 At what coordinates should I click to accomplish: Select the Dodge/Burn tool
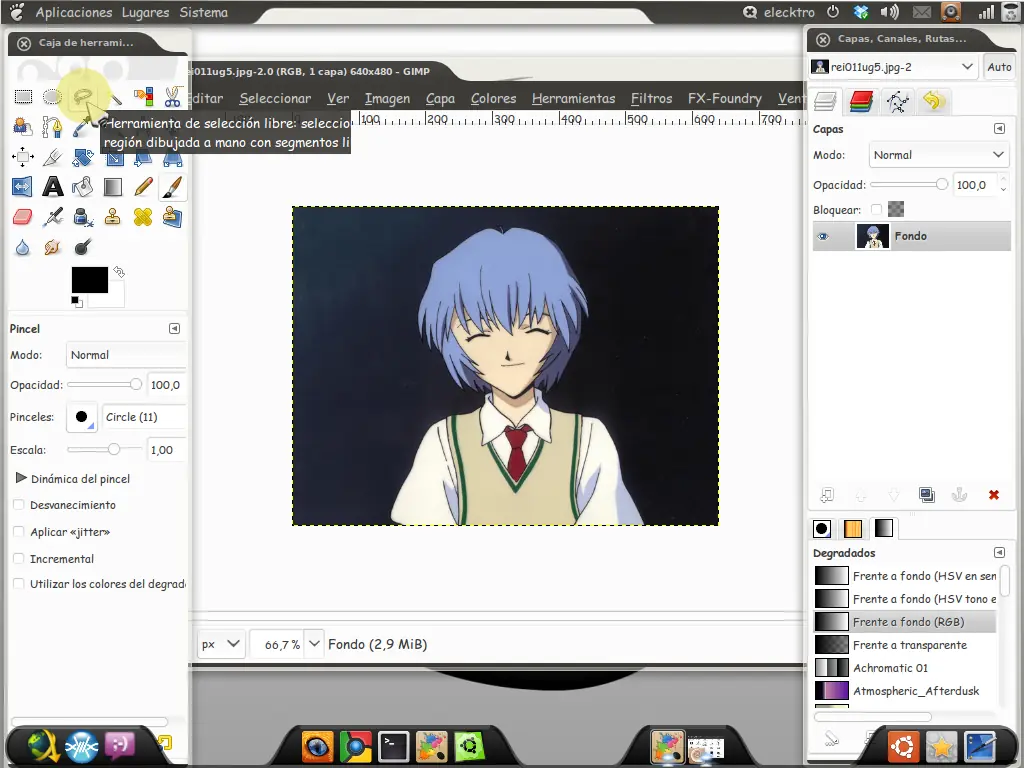82,248
